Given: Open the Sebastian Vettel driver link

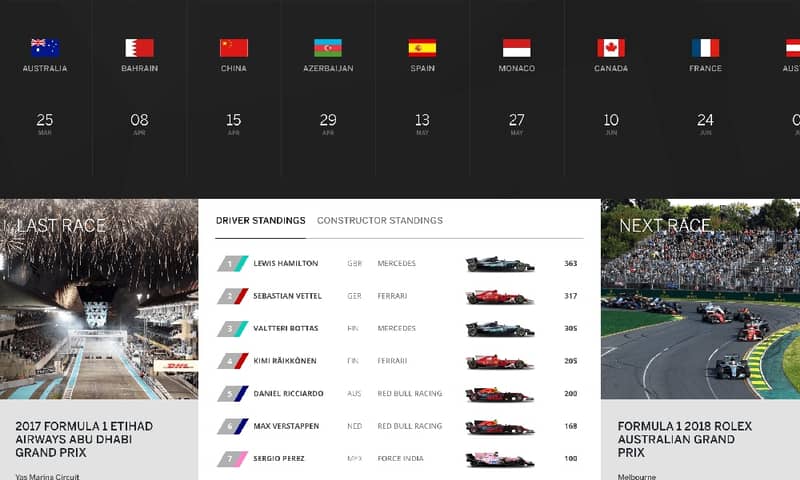Looking at the screenshot, I should (x=287, y=296).
